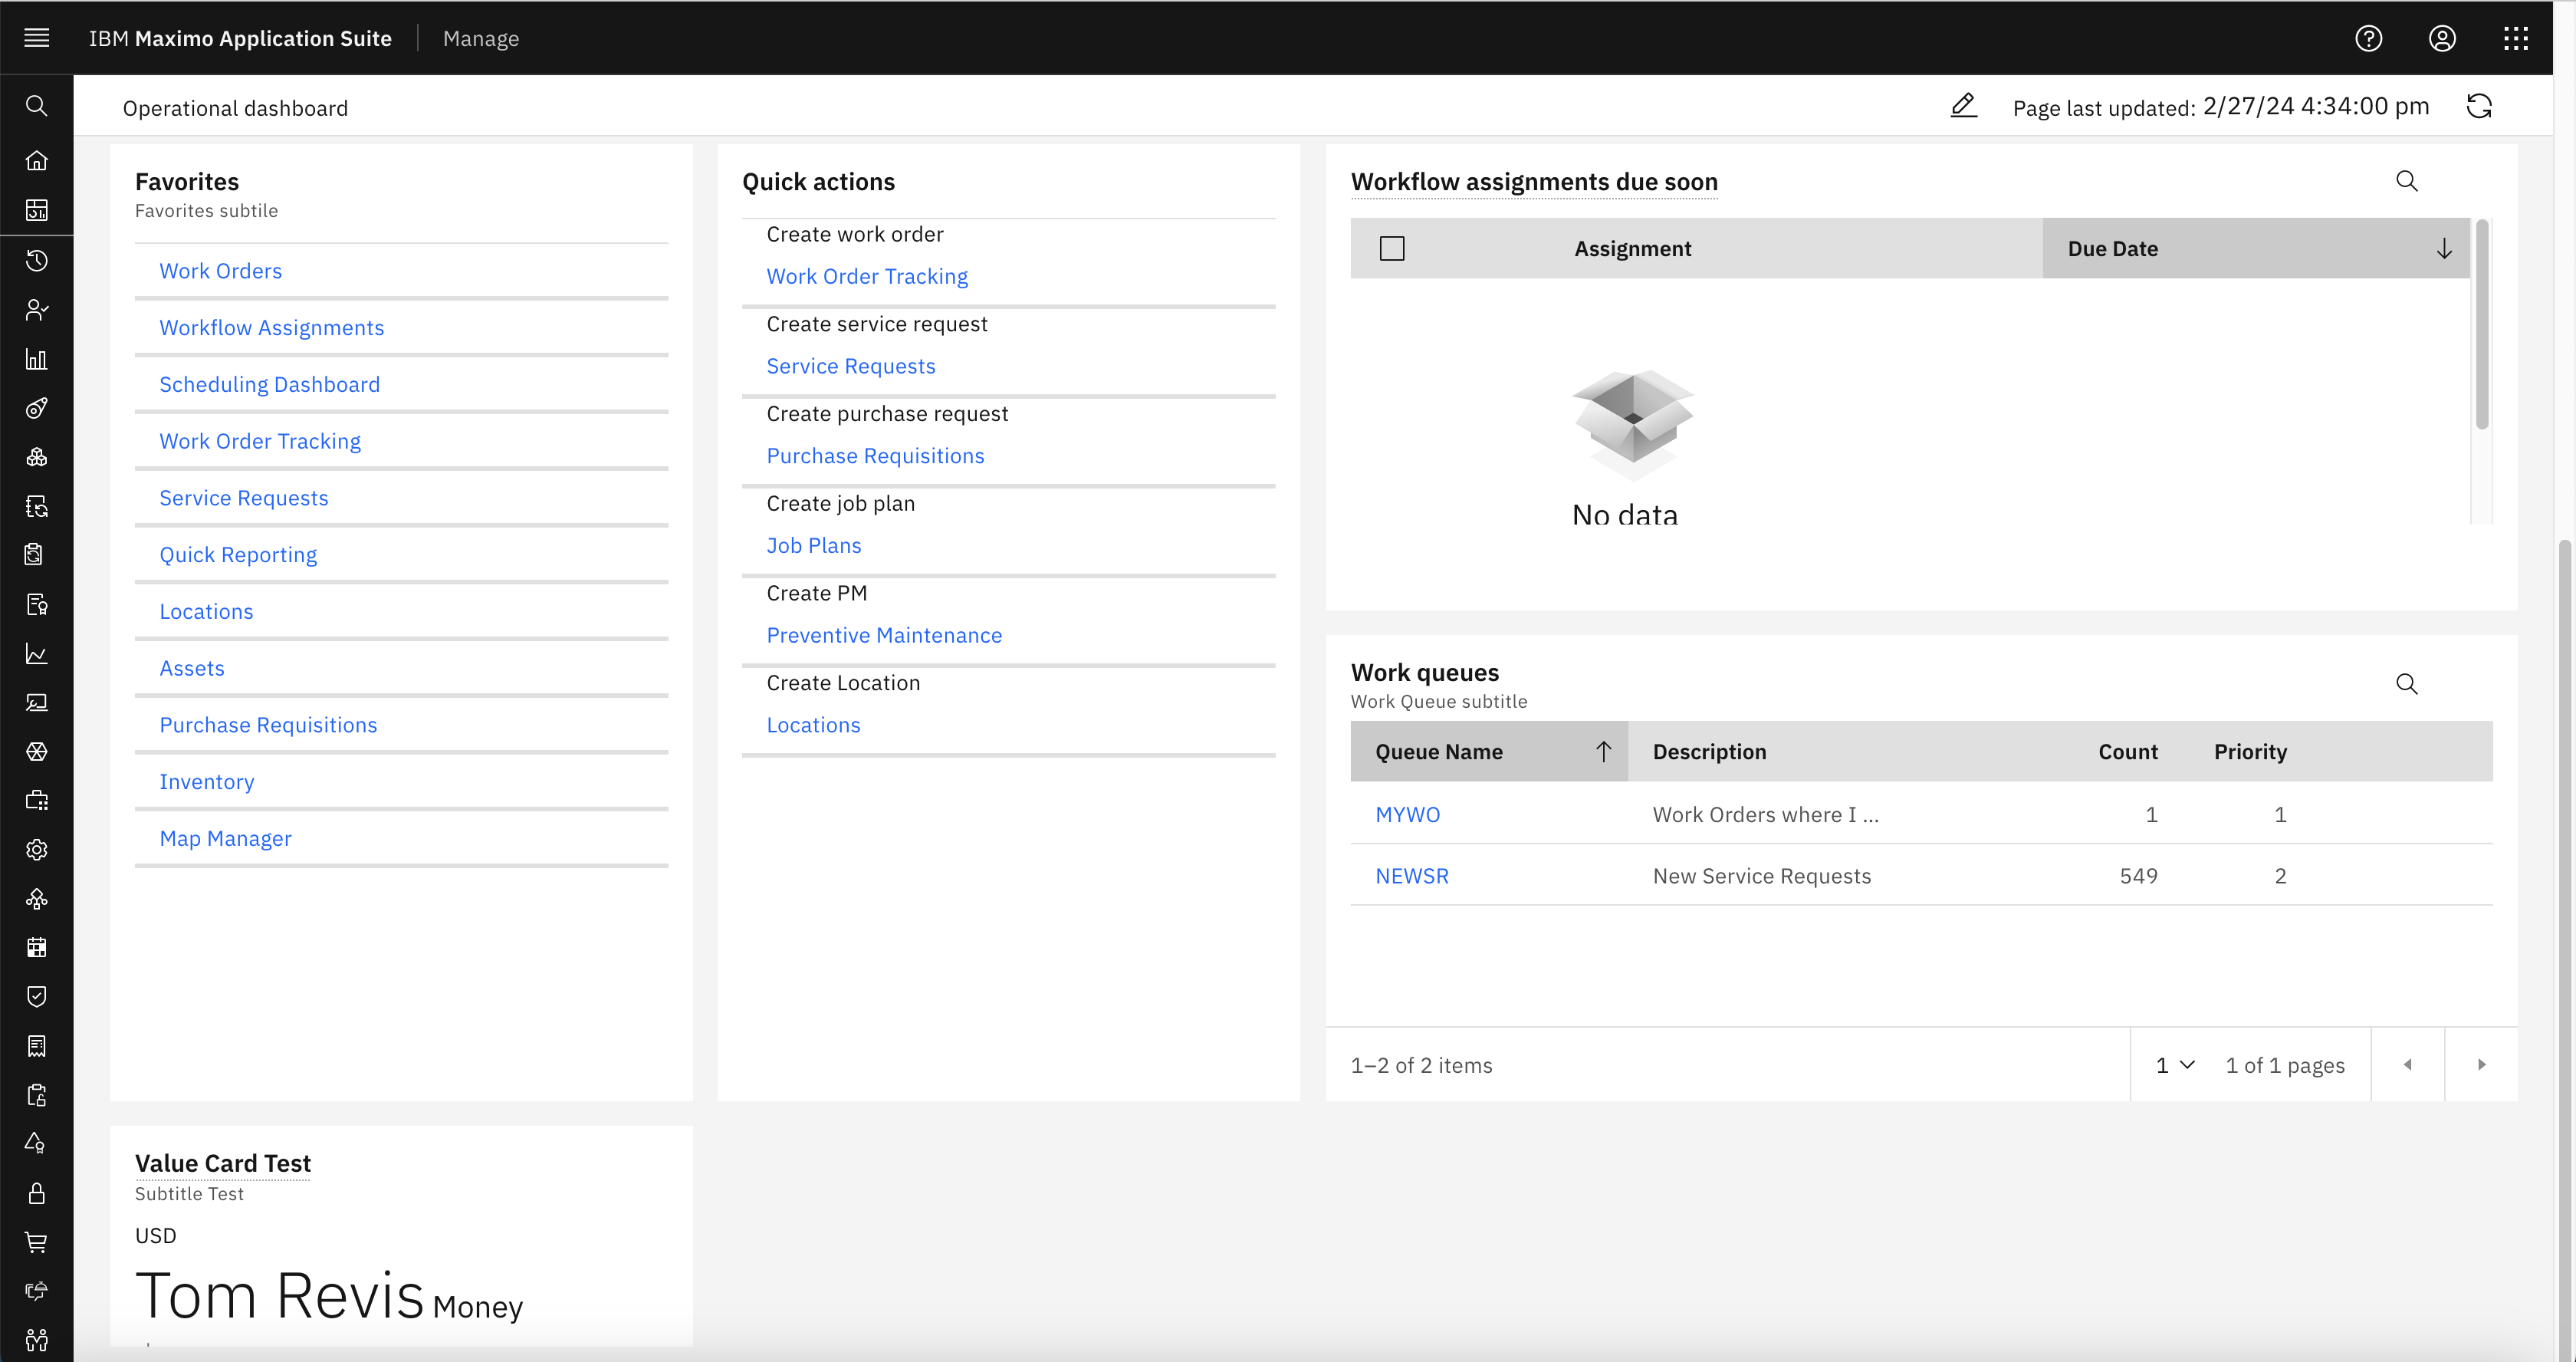Toggle the select-all checkbox in Assignment table
This screenshot has height=1362, width=2576.
[x=1391, y=248]
